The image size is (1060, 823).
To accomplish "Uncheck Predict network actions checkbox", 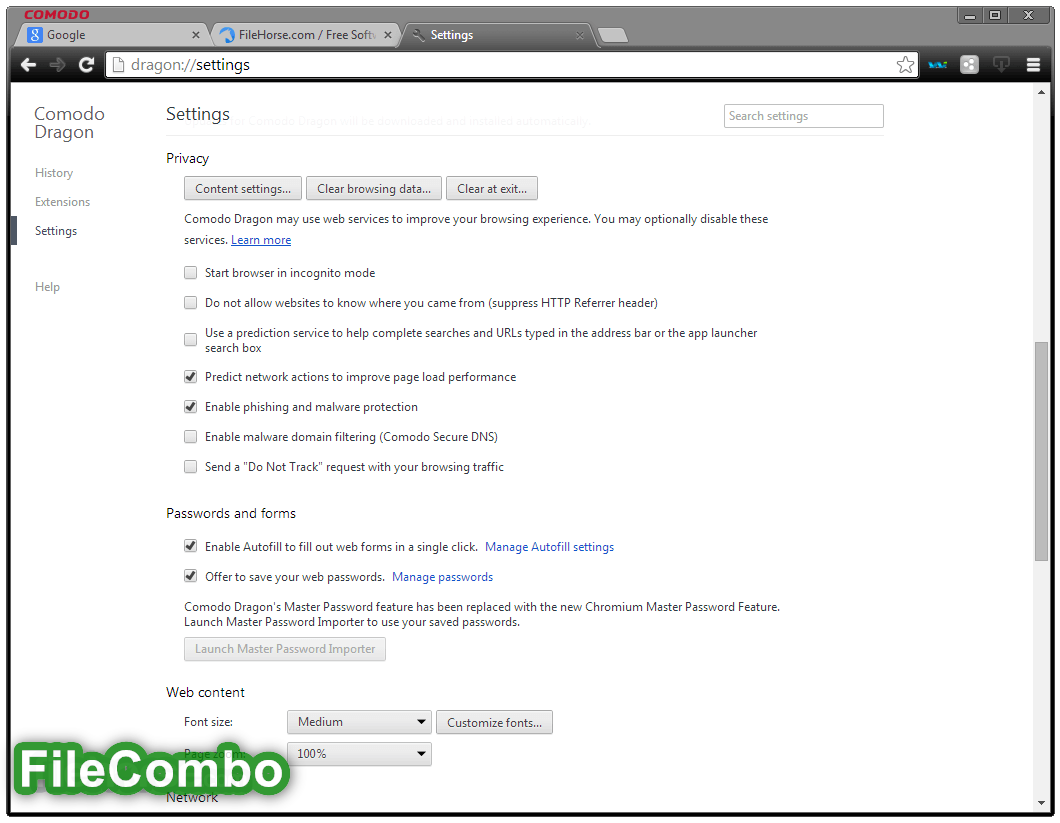I will (191, 377).
